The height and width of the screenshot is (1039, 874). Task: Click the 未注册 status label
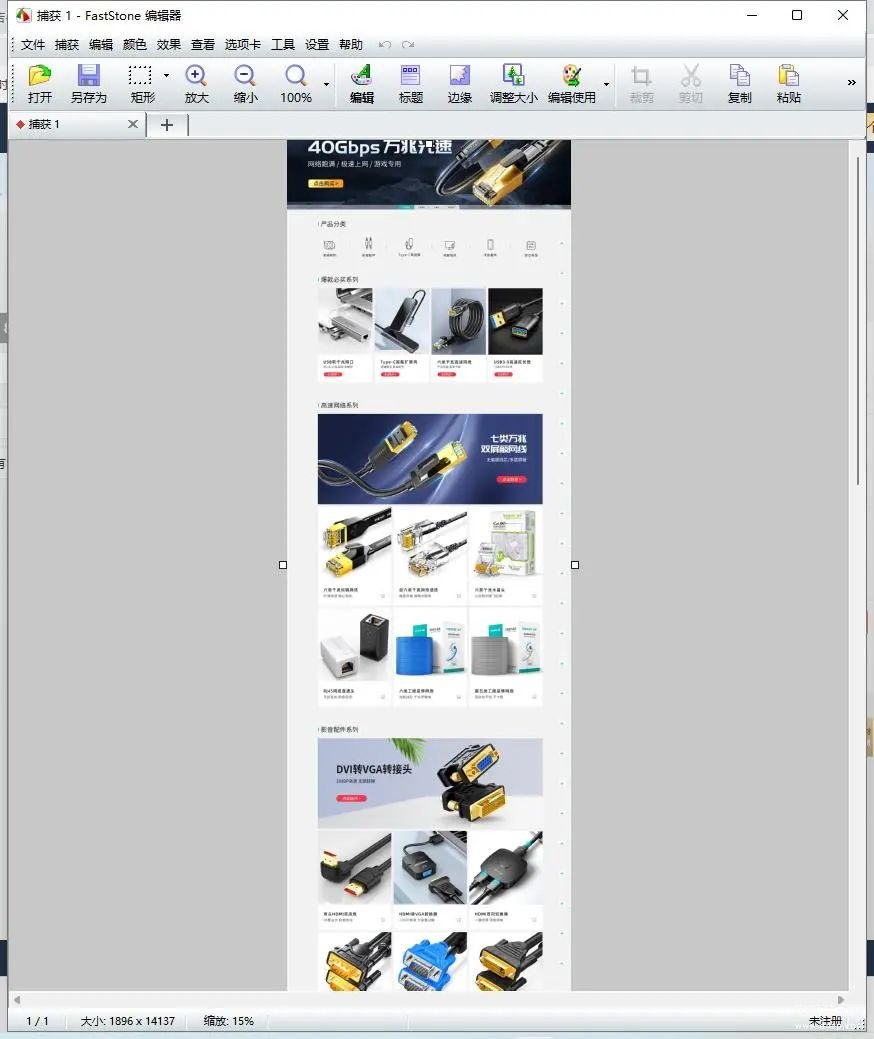tap(825, 1021)
